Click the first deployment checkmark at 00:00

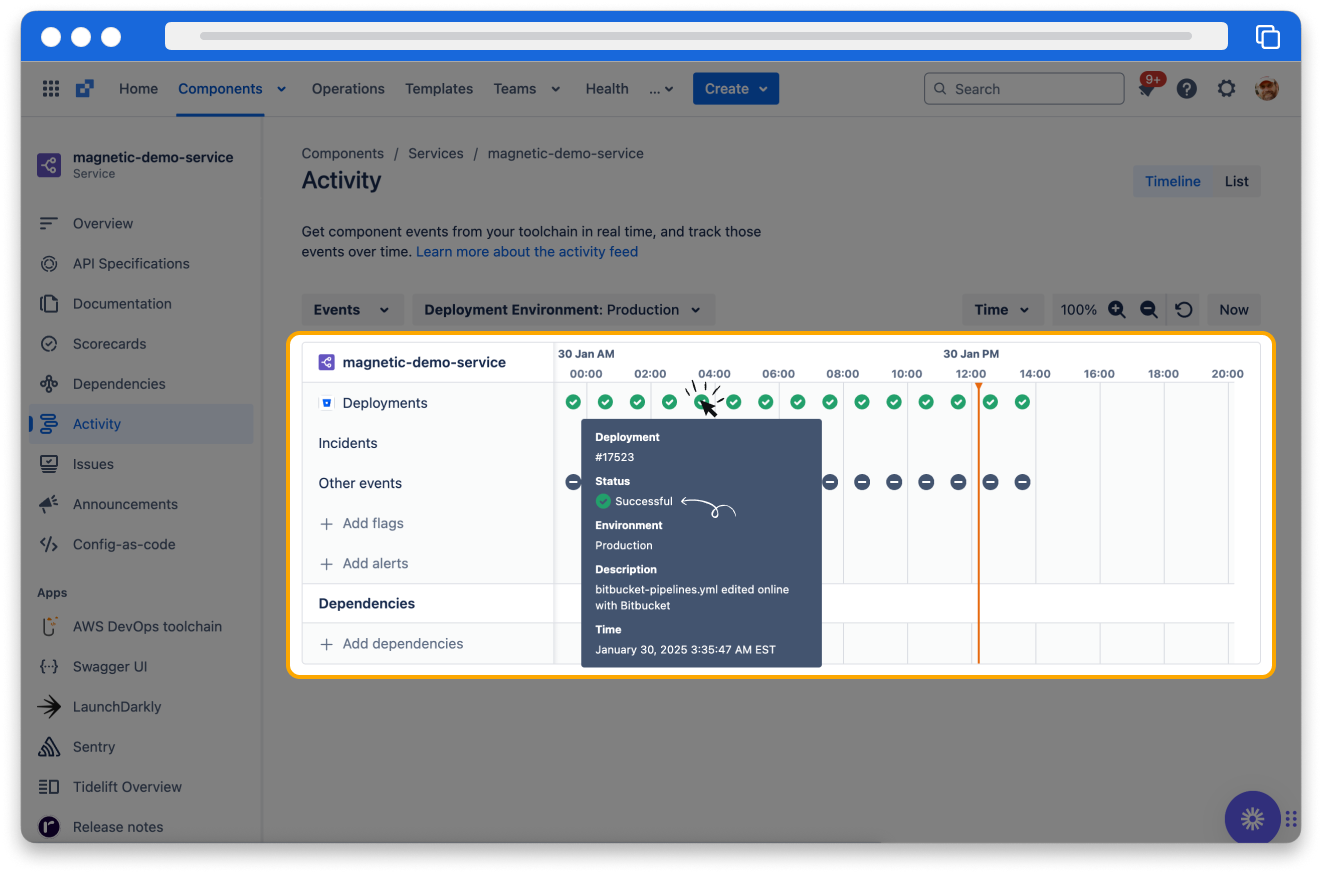(573, 402)
